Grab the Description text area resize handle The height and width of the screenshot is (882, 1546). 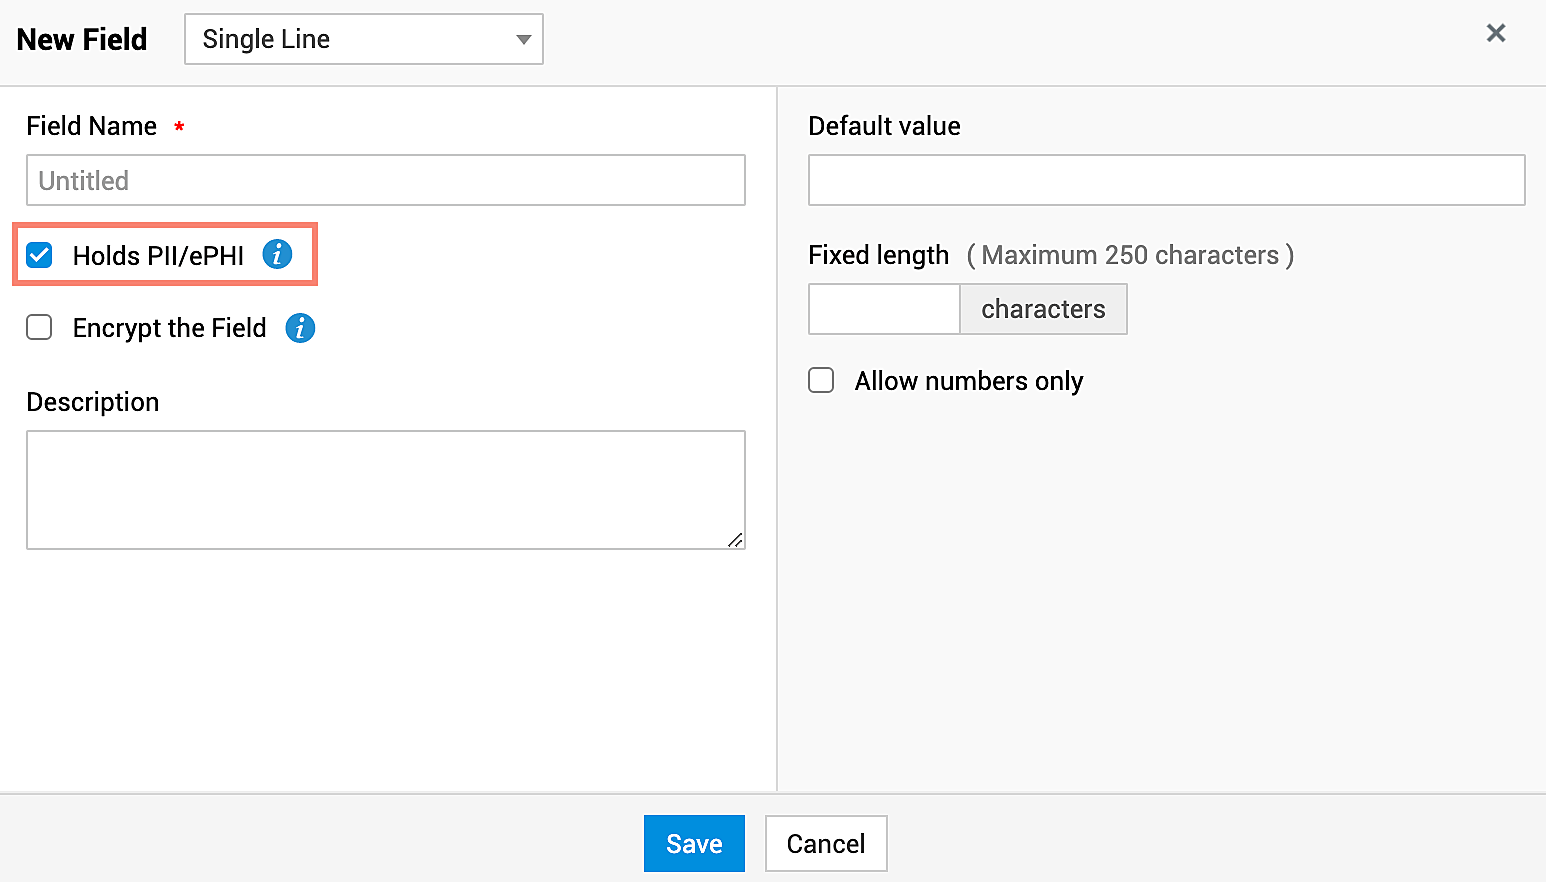[x=735, y=540]
